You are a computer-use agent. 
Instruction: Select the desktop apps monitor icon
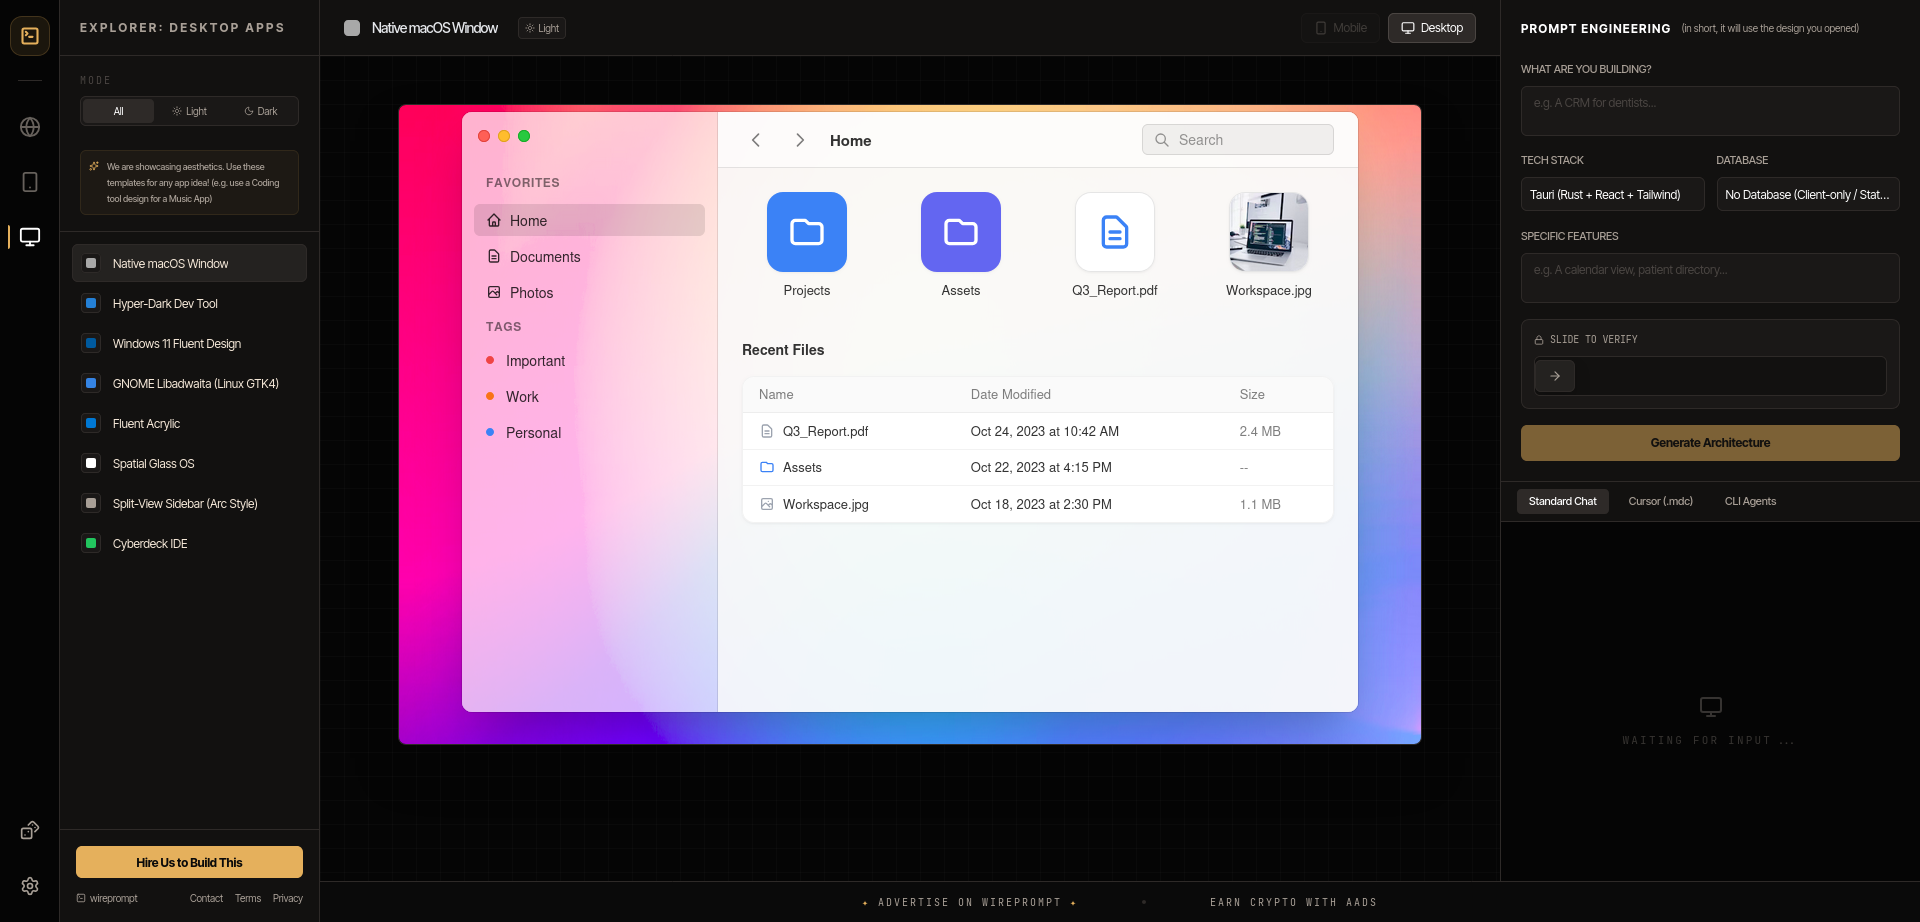pyautogui.click(x=30, y=237)
